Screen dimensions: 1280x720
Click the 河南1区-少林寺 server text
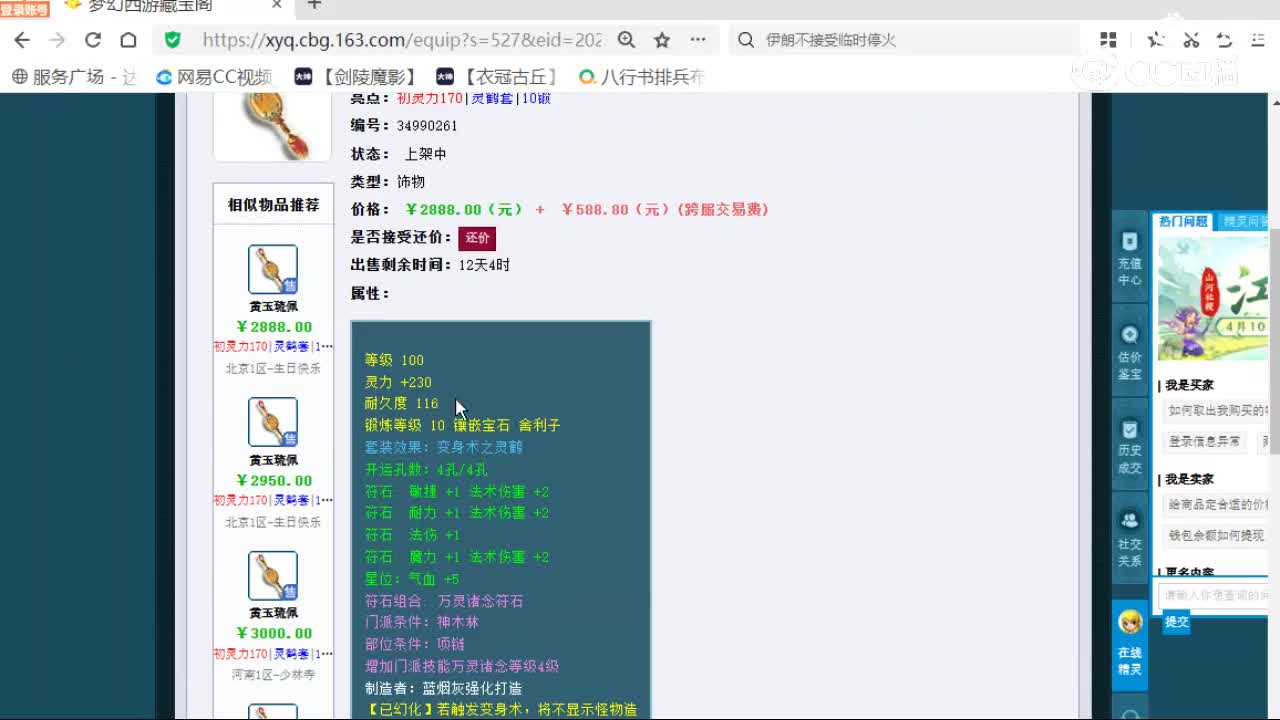(273, 675)
